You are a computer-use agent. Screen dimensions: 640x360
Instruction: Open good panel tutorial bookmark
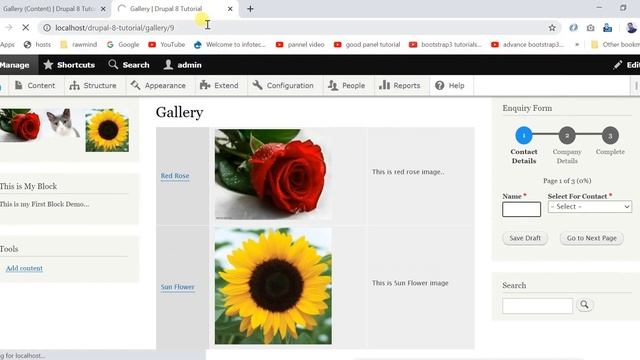point(367,44)
